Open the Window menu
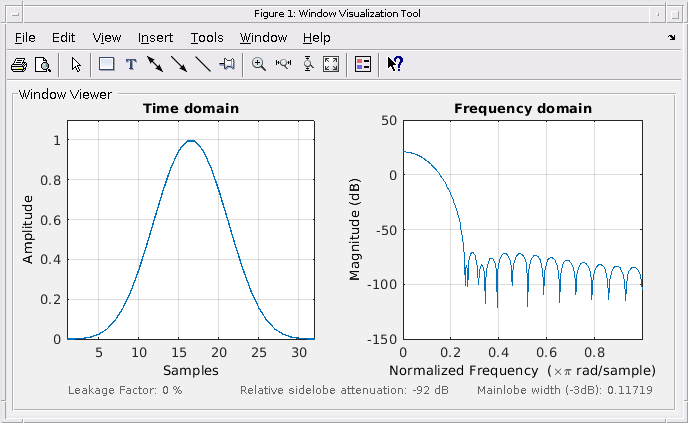 [263, 38]
